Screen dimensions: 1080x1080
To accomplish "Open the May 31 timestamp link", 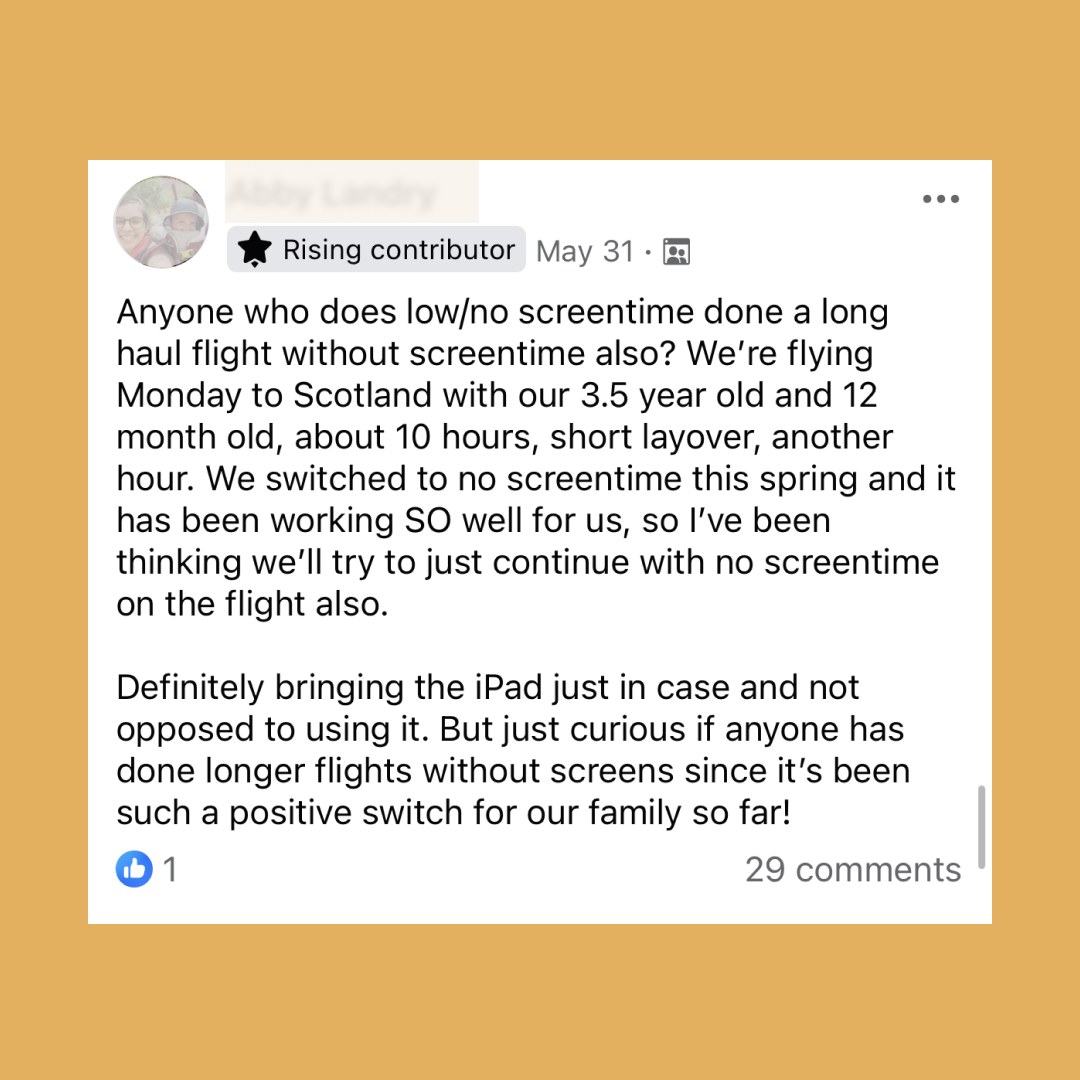I will (585, 252).
